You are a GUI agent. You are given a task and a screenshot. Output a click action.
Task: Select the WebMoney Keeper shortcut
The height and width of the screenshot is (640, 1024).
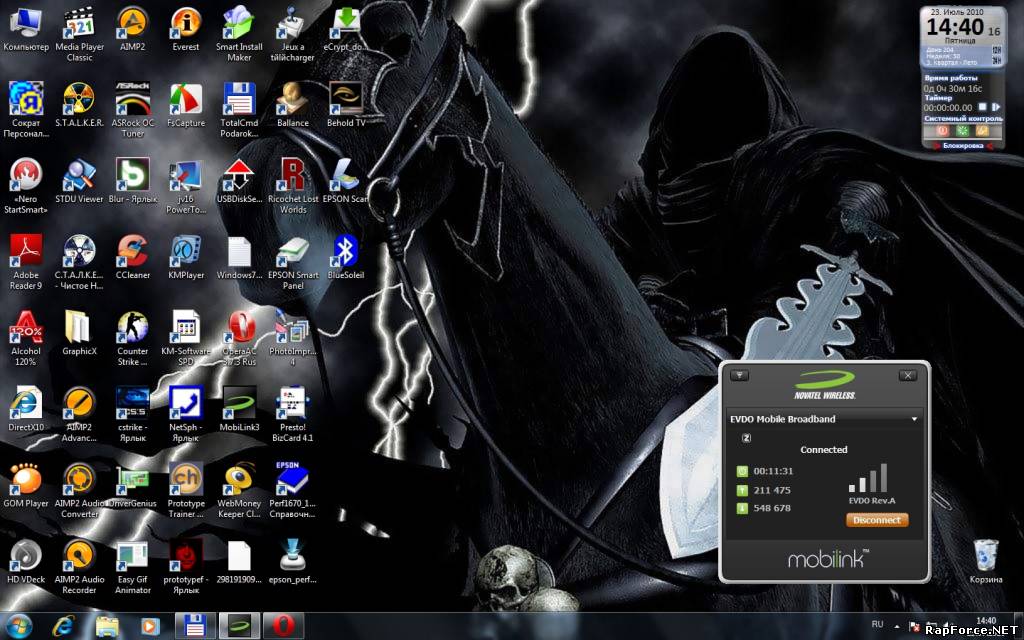click(x=239, y=490)
